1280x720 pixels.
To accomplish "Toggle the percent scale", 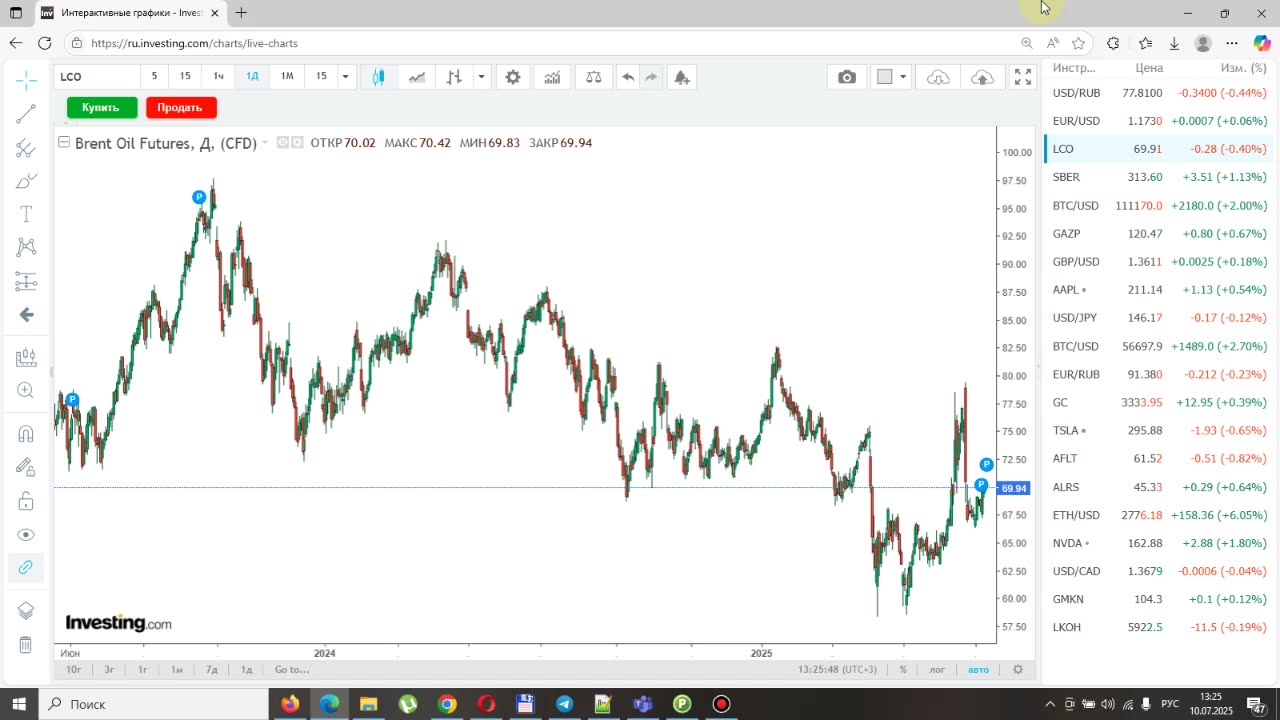I will (903, 670).
